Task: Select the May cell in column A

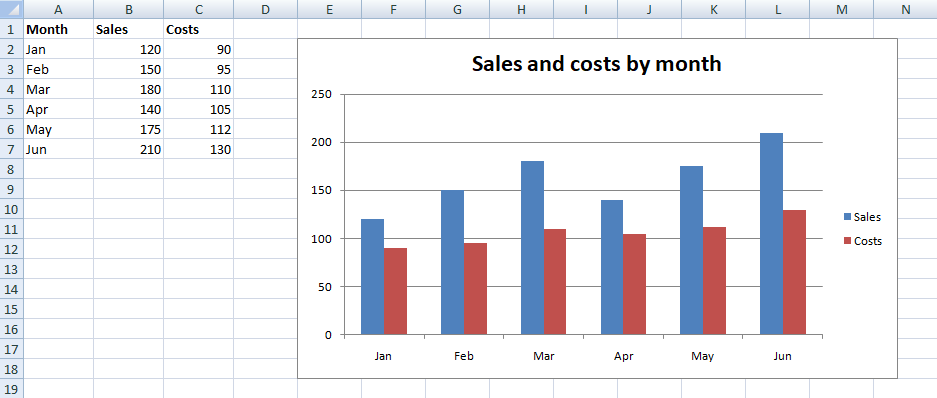Action: (x=59, y=129)
